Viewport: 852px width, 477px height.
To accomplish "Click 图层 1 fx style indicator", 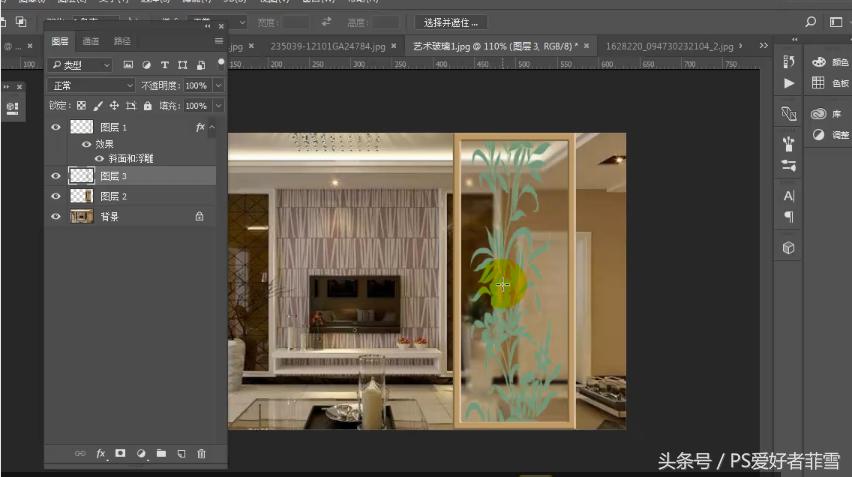I will pyautogui.click(x=200, y=127).
